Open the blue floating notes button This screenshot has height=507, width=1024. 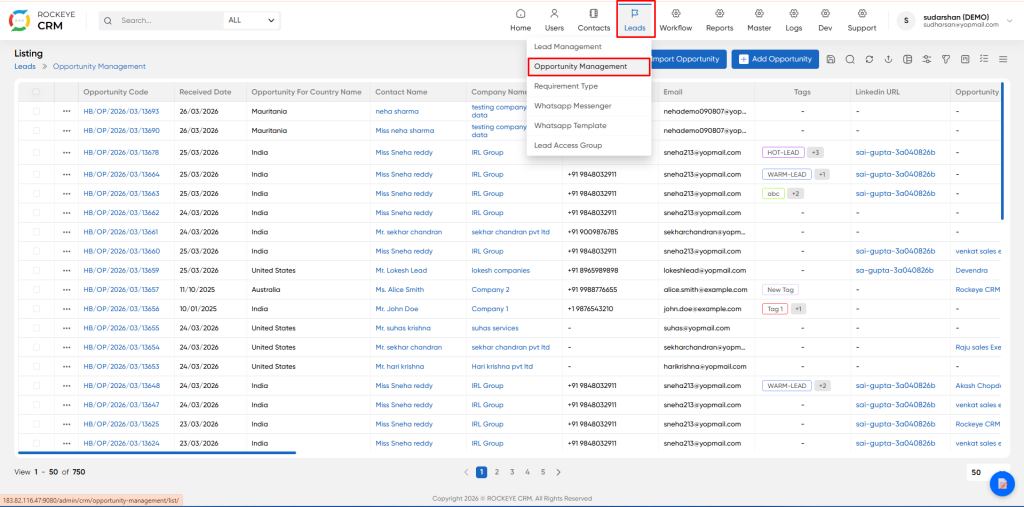pyautogui.click(x=1001, y=483)
